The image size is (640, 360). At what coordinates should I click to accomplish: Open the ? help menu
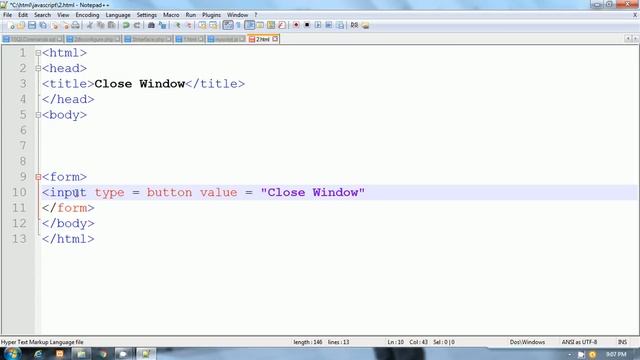pyautogui.click(x=256, y=15)
